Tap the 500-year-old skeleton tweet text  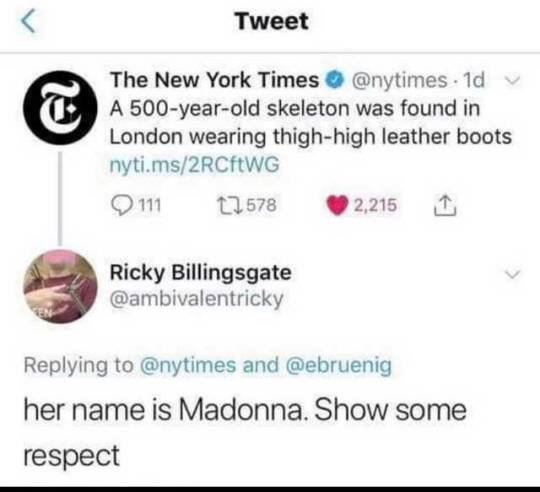pyautogui.click(x=311, y=122)
